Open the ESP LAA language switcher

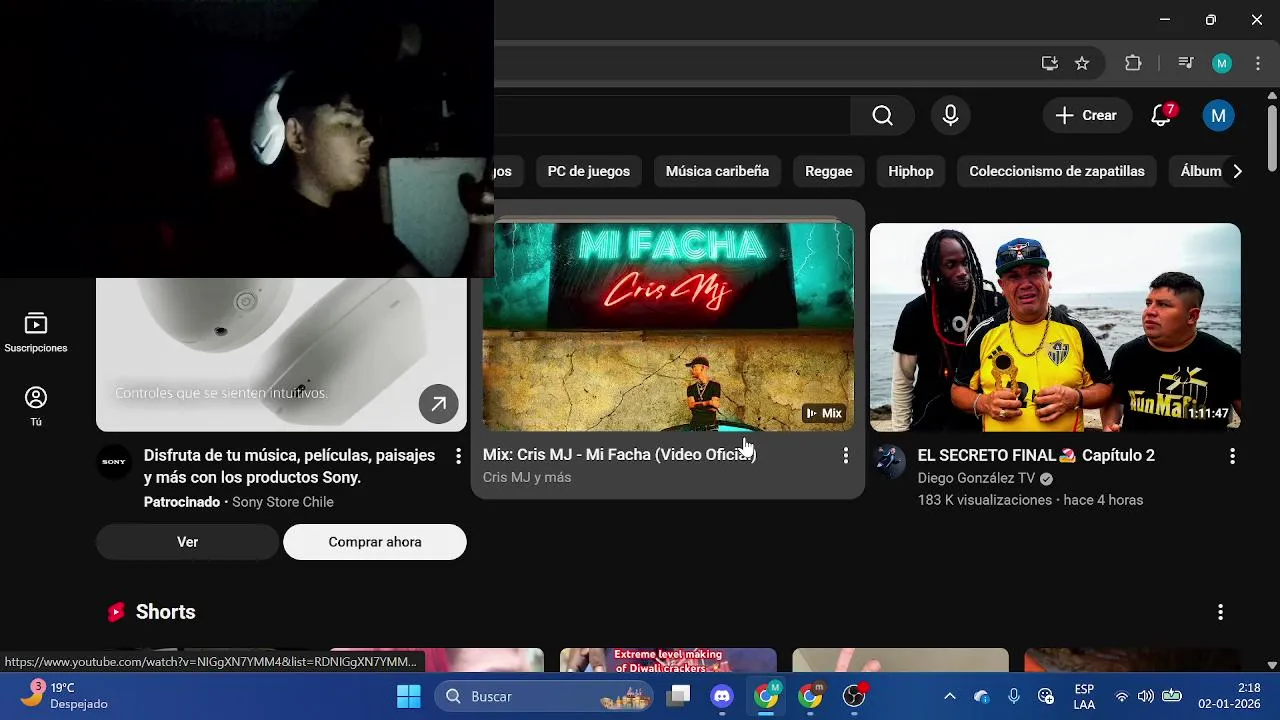coord(1084,696)
